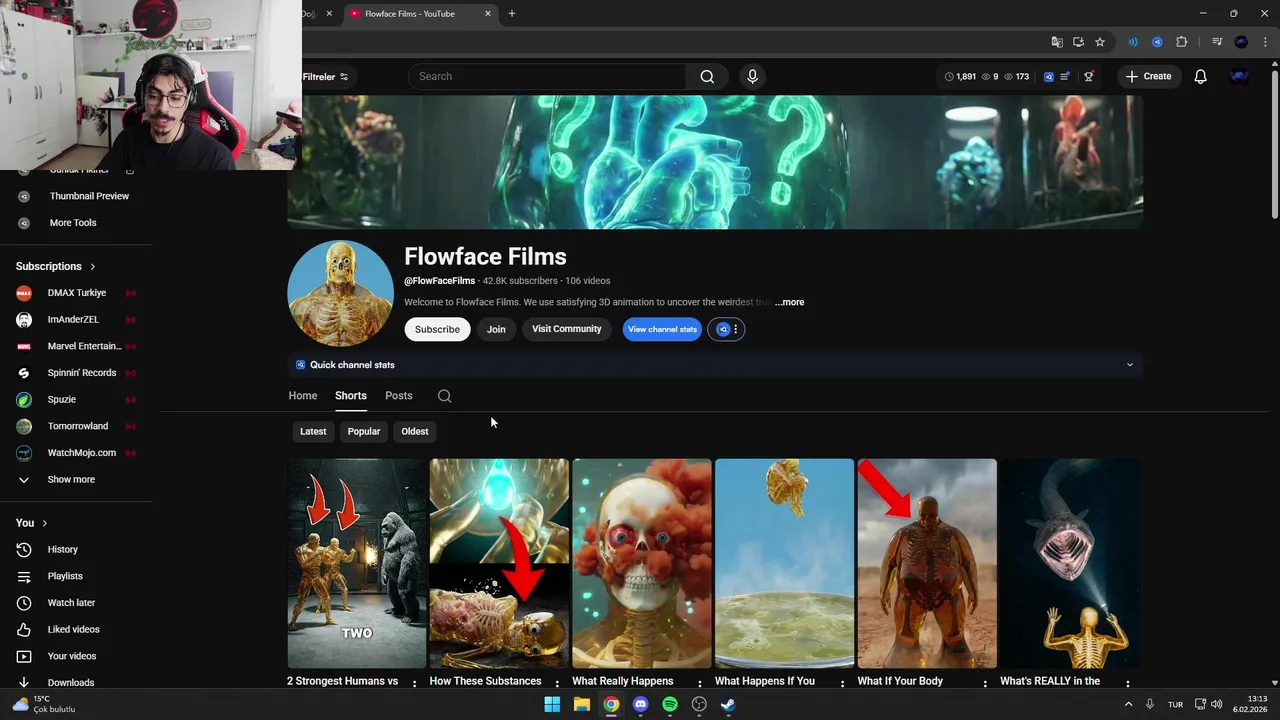Open options for What Really Happens short
This screenshot has width=1280, height=720.
pos(699,684)
